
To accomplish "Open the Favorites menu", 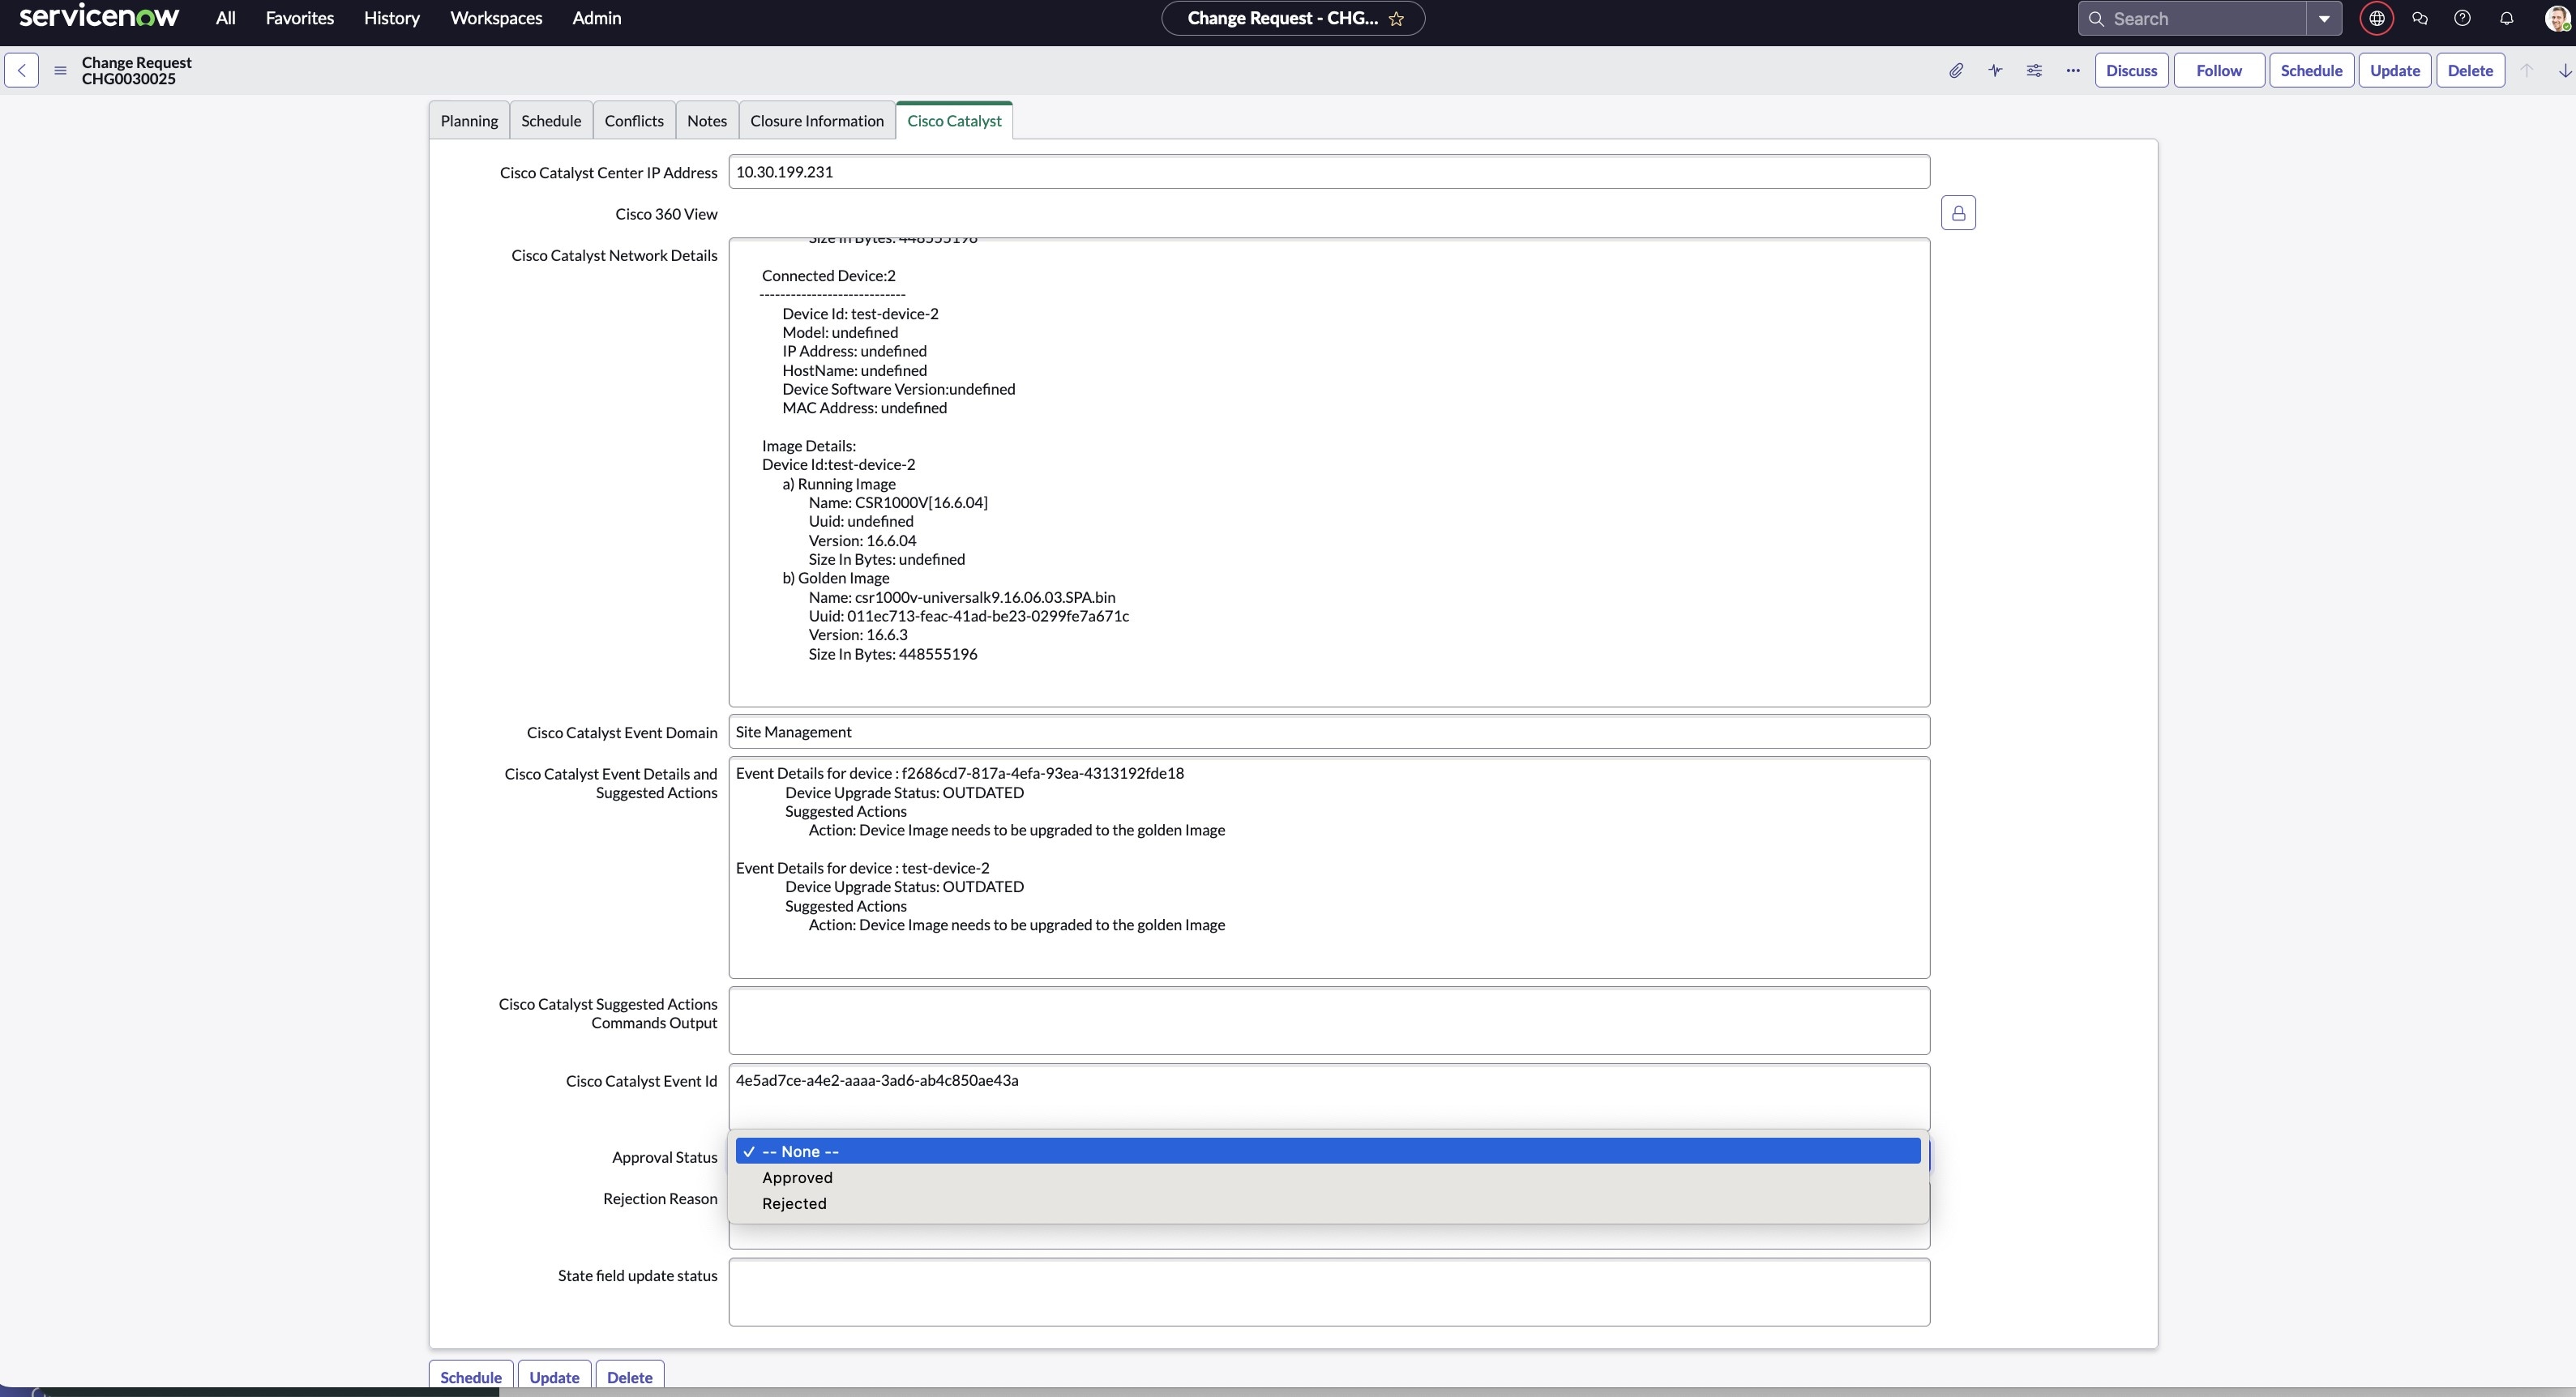I will [x=300, y=18].
